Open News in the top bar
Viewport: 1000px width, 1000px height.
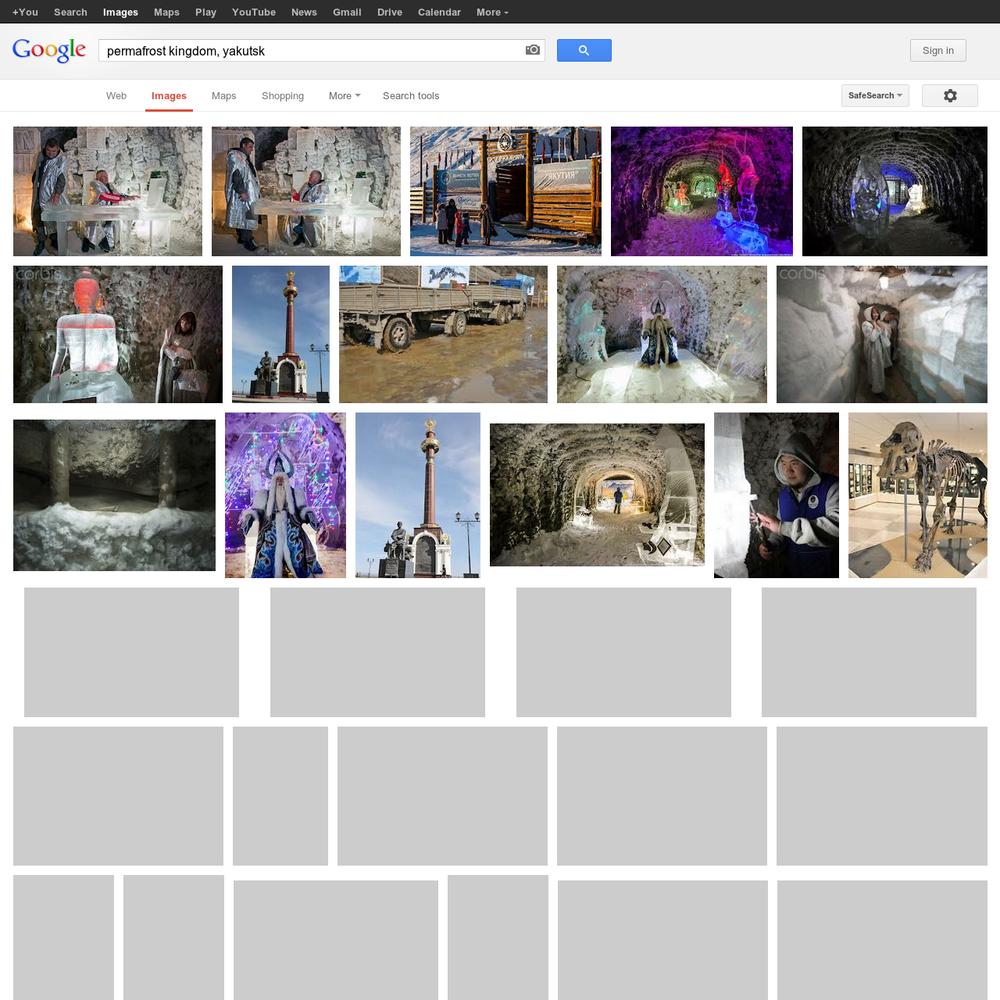point(304,12)
